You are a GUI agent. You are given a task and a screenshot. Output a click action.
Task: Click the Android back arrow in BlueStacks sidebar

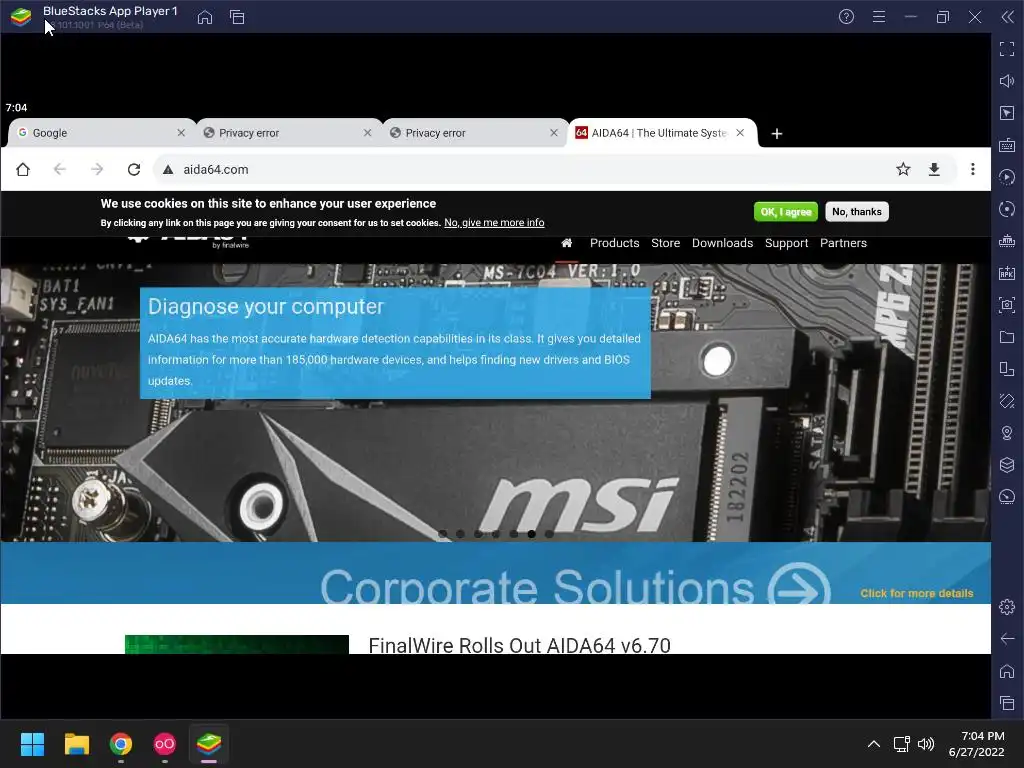click(1006, 639)
